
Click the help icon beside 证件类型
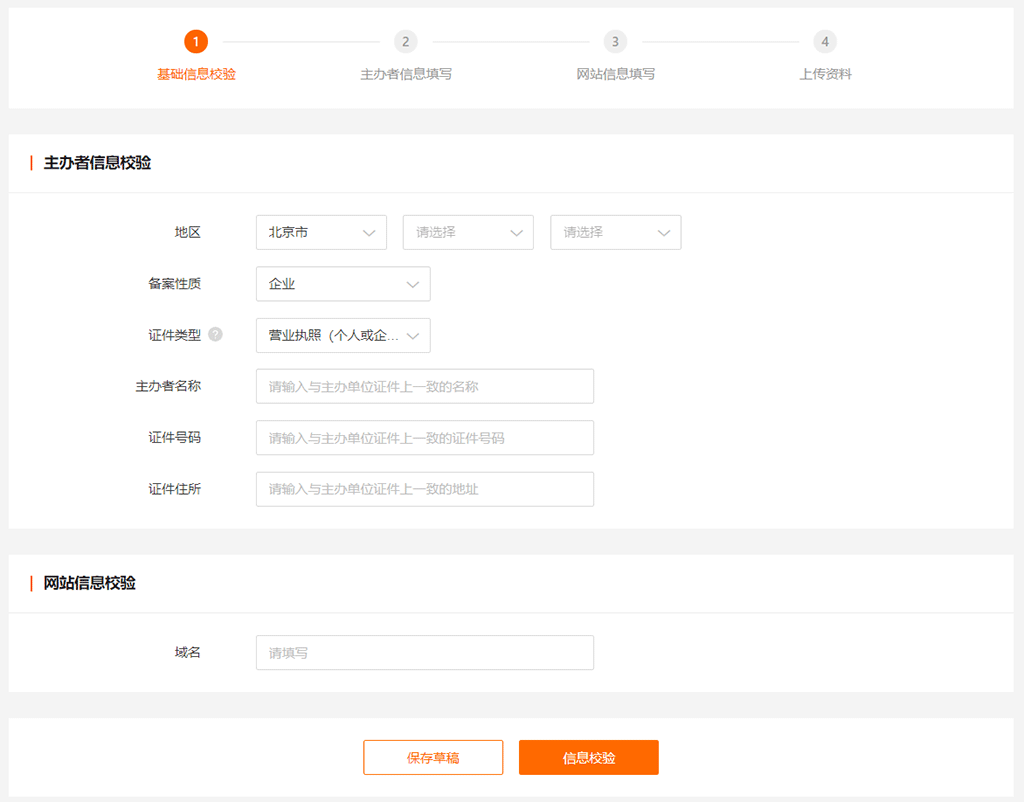(215, 335)
